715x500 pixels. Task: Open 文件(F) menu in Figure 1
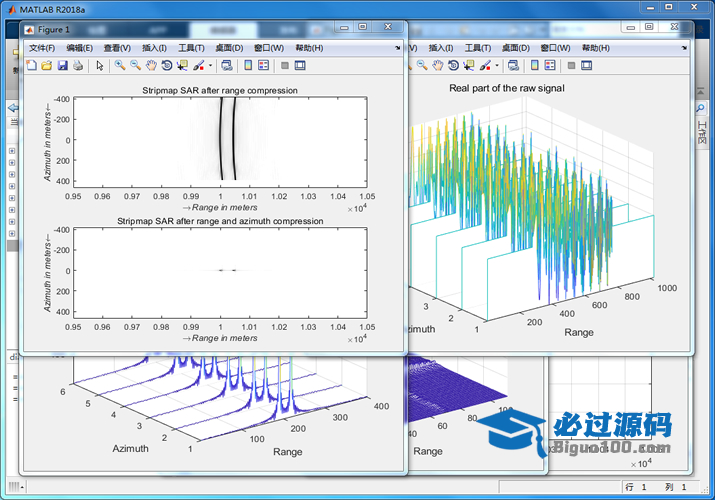click(42, 48)
